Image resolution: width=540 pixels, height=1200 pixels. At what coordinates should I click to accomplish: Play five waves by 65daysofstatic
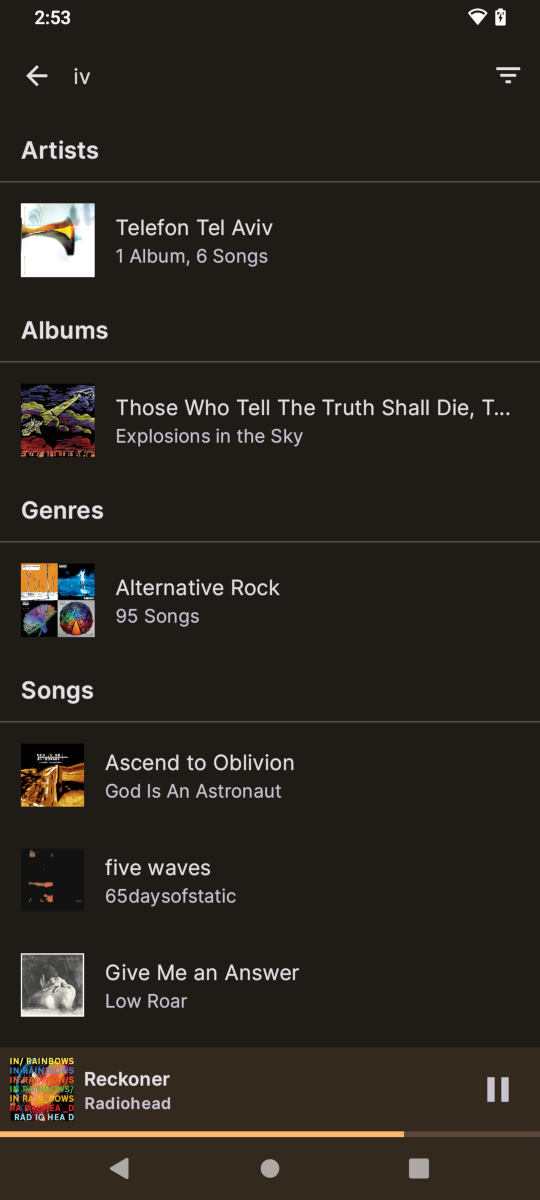coord(270,880)
